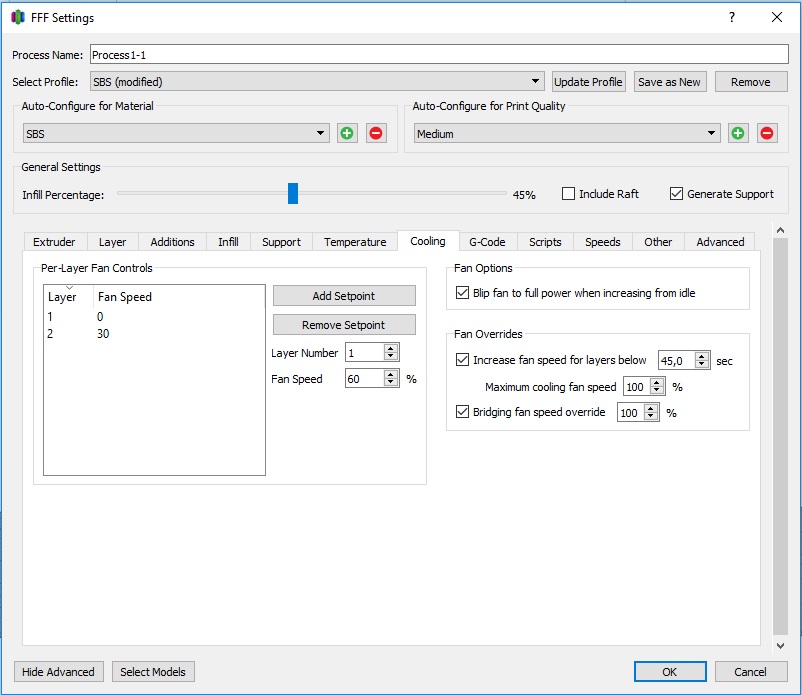Increase the Layer Number spinner value
The image size is (802, 695).
[391, 348]
